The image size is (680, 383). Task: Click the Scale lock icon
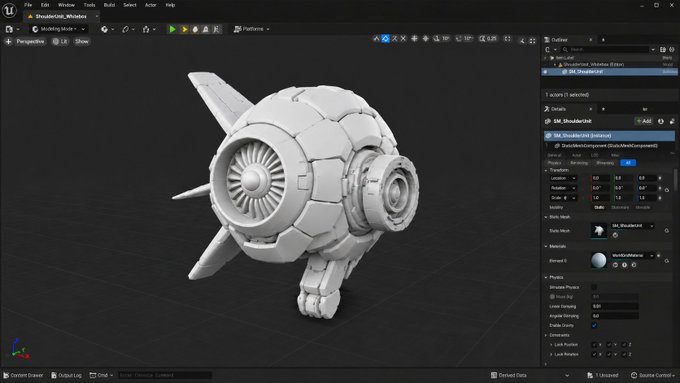565,198
